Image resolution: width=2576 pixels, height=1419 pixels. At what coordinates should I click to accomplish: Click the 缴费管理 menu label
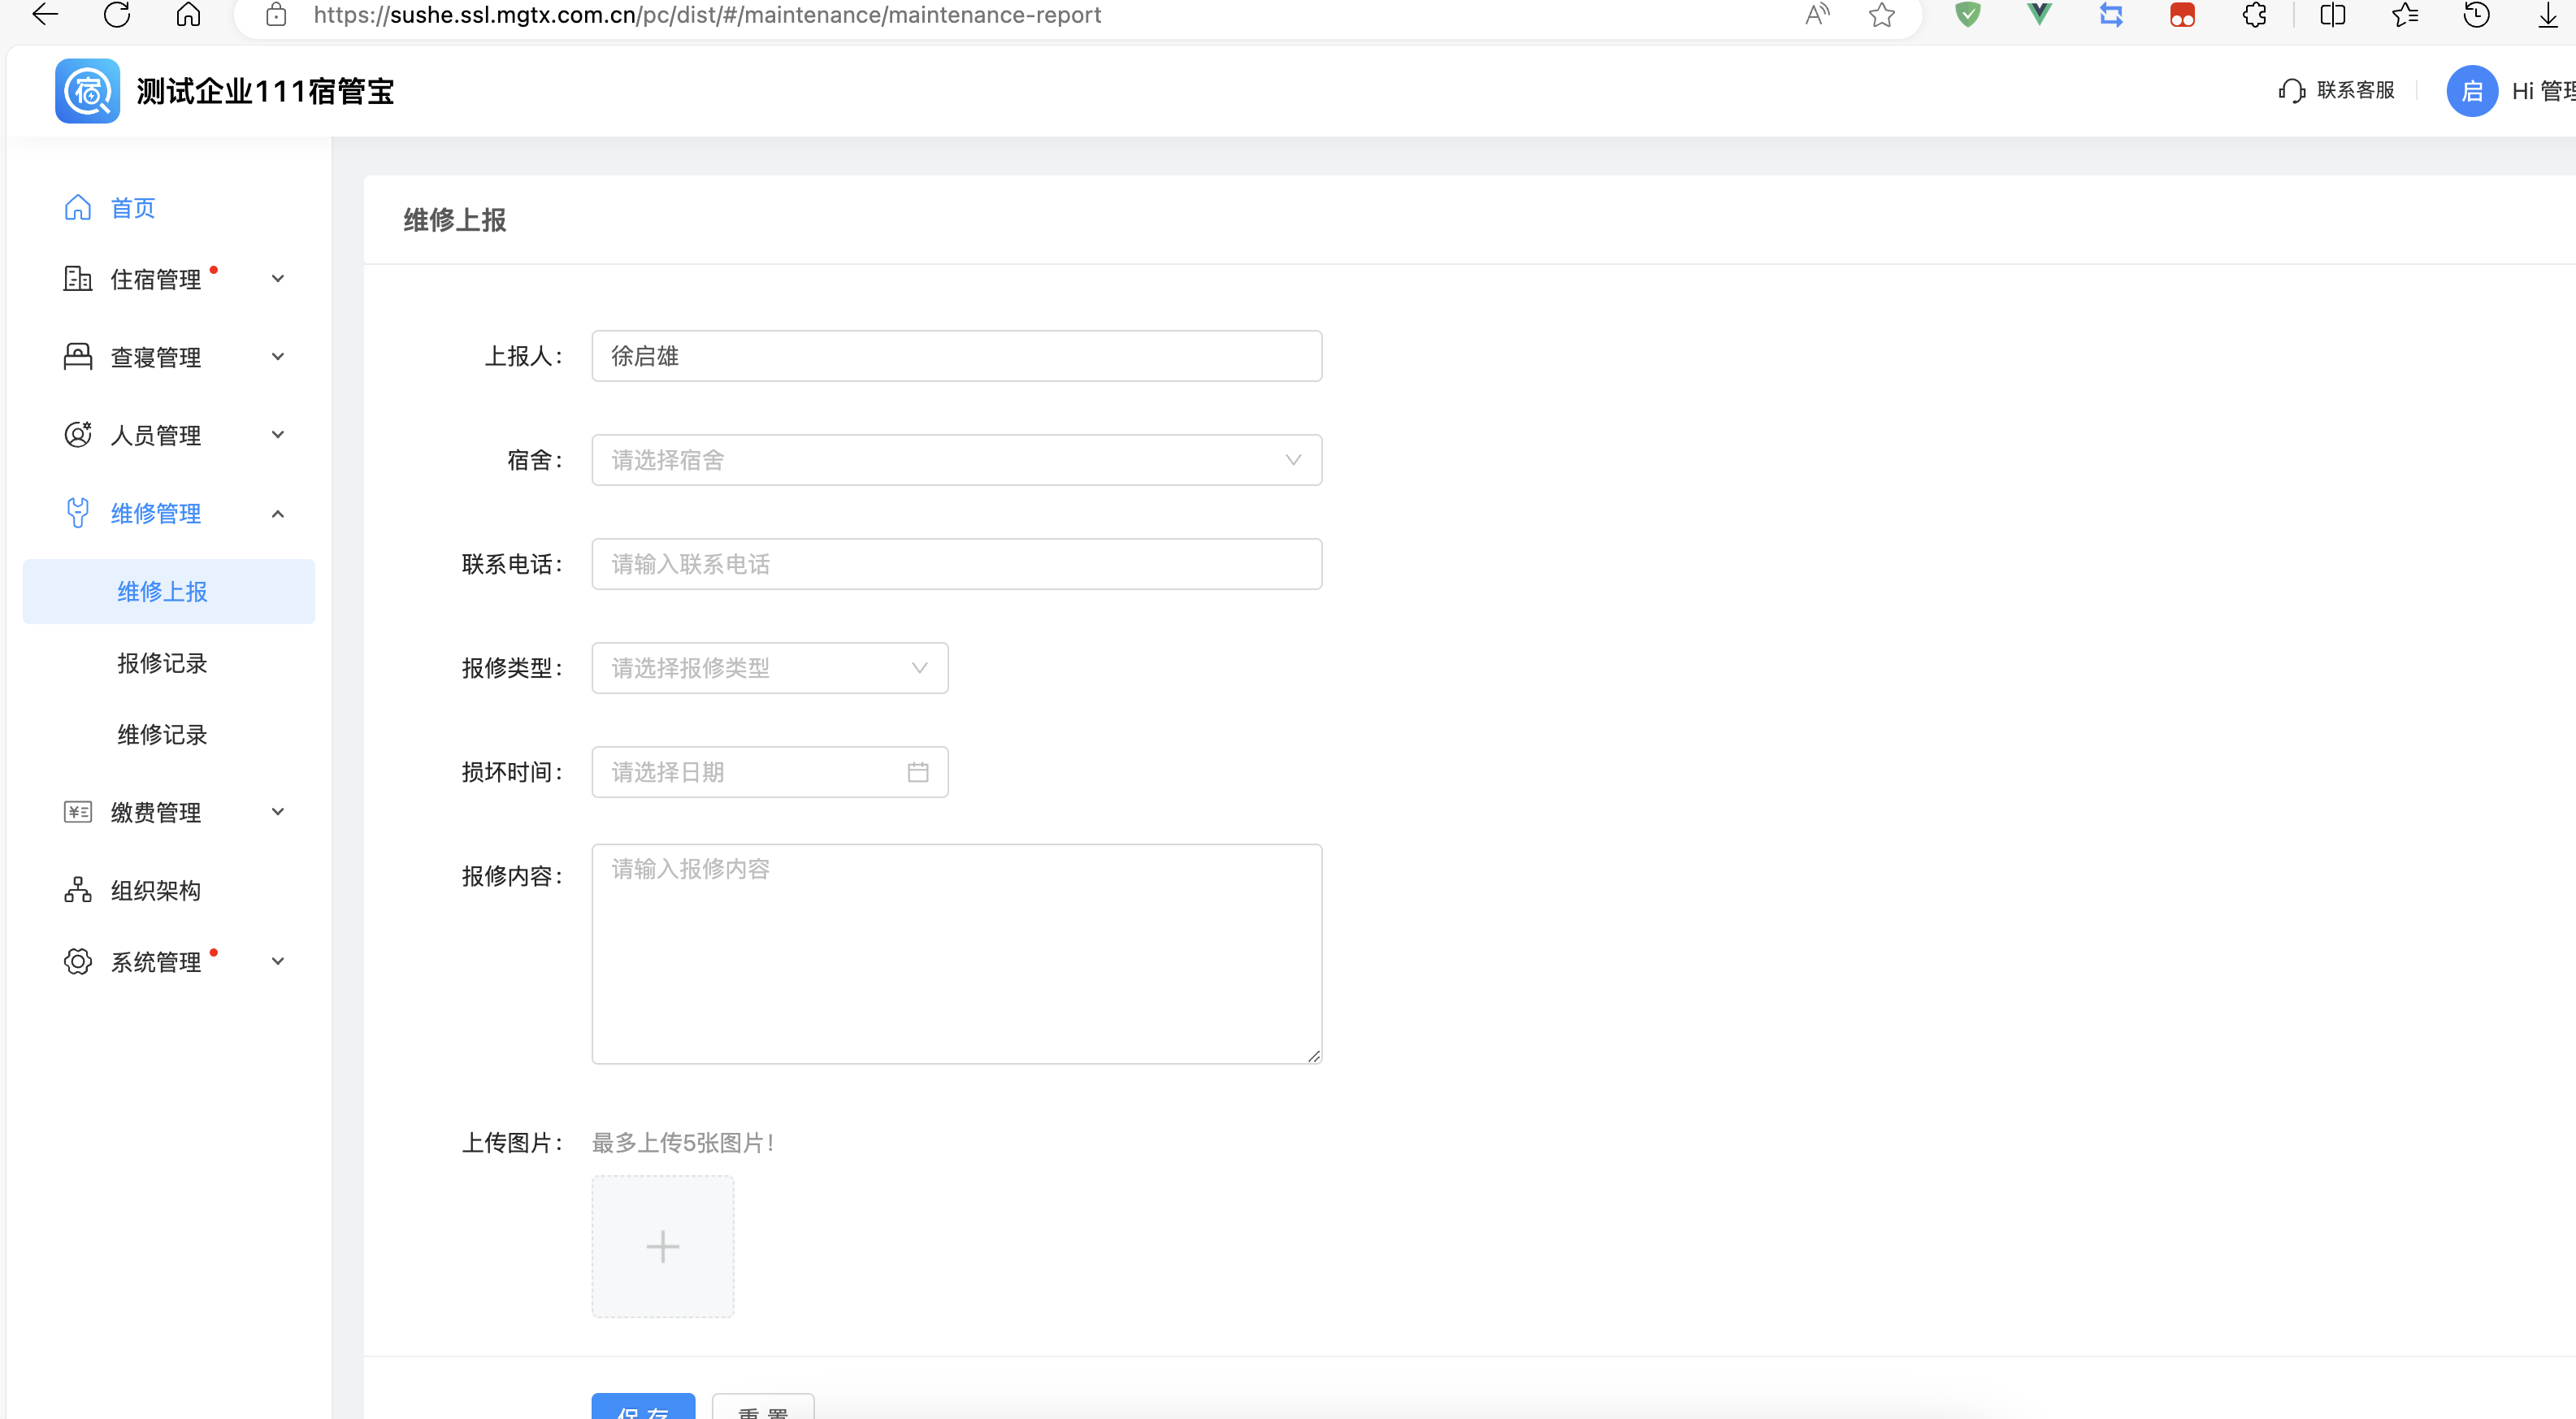coord(156,812)
